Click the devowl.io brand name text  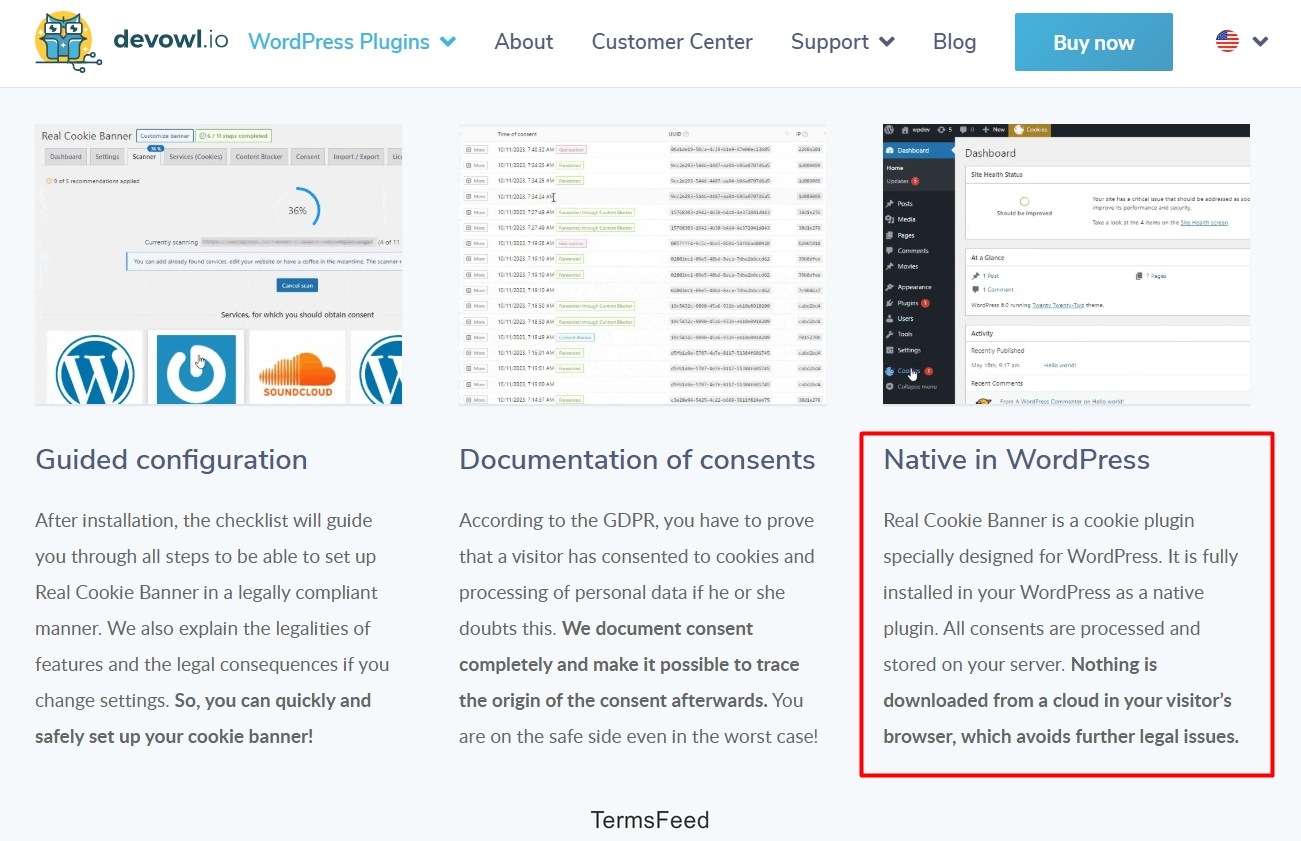(x=171, y=39)
